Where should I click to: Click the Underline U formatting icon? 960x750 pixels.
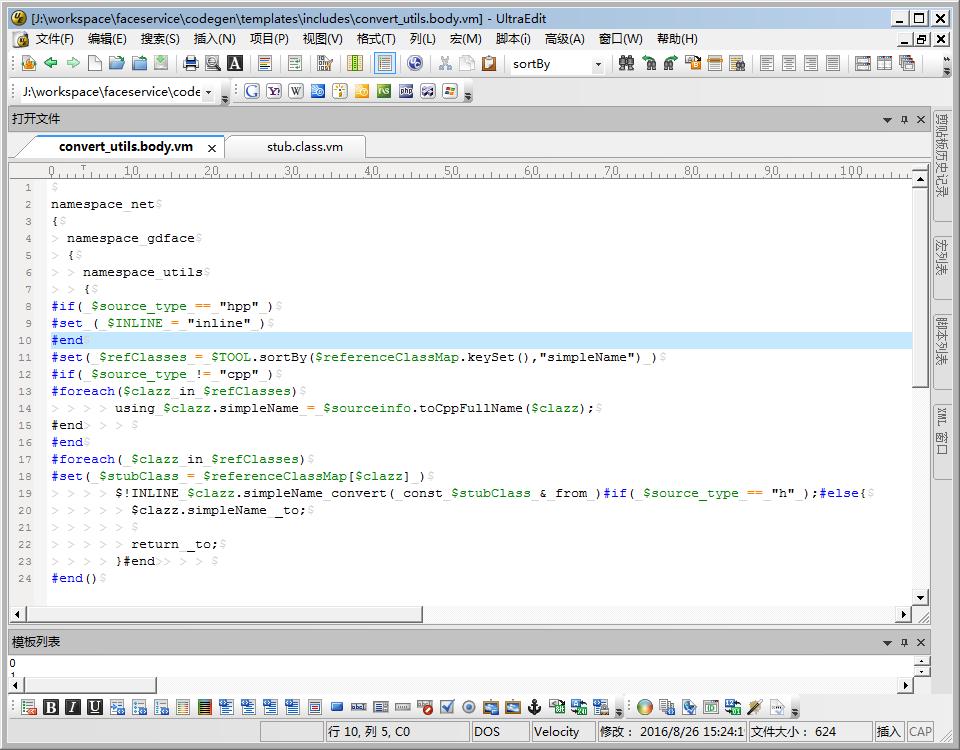(94, 707)
